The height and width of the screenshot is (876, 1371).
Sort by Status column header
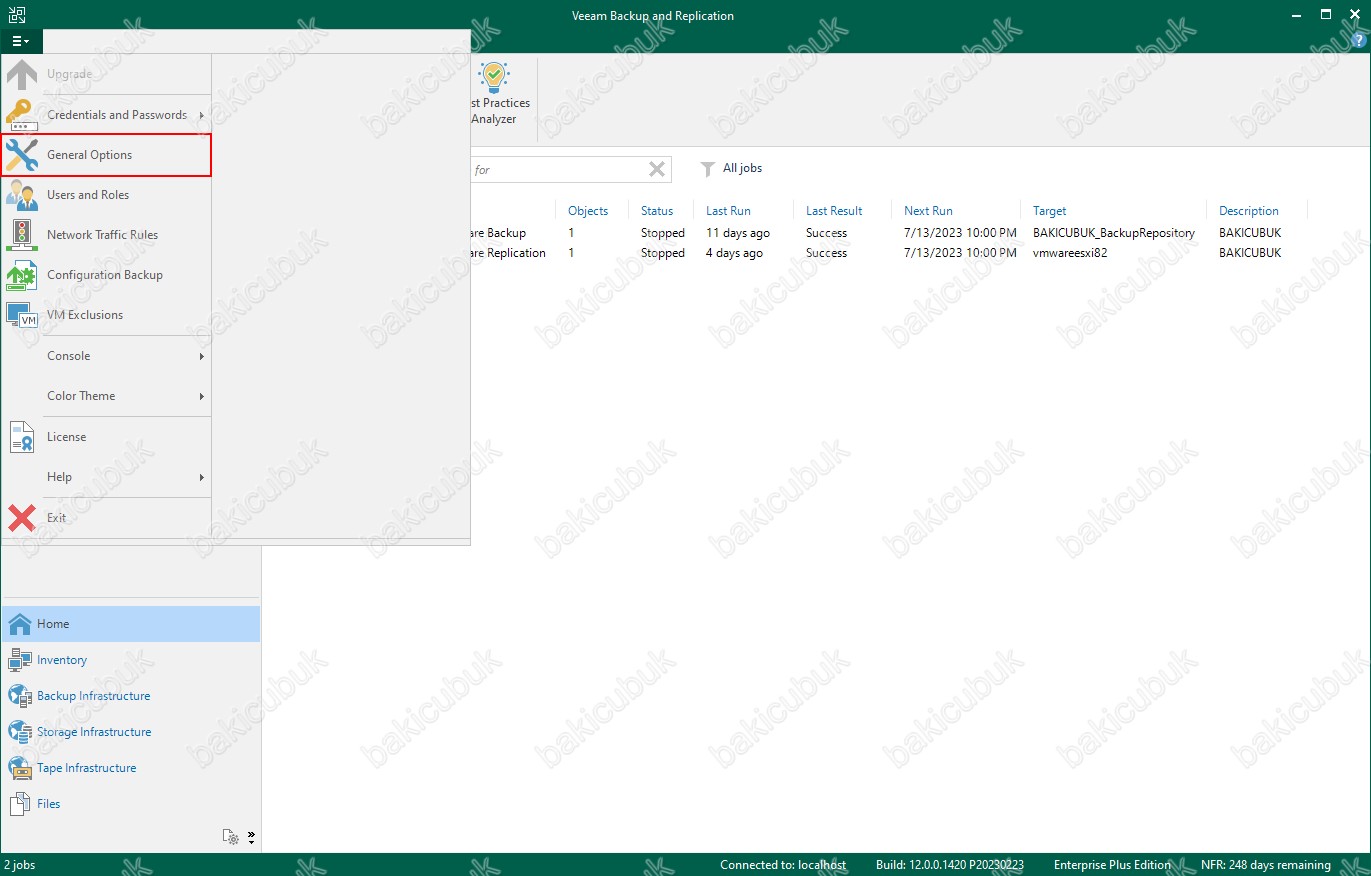[x=657, y=211]
